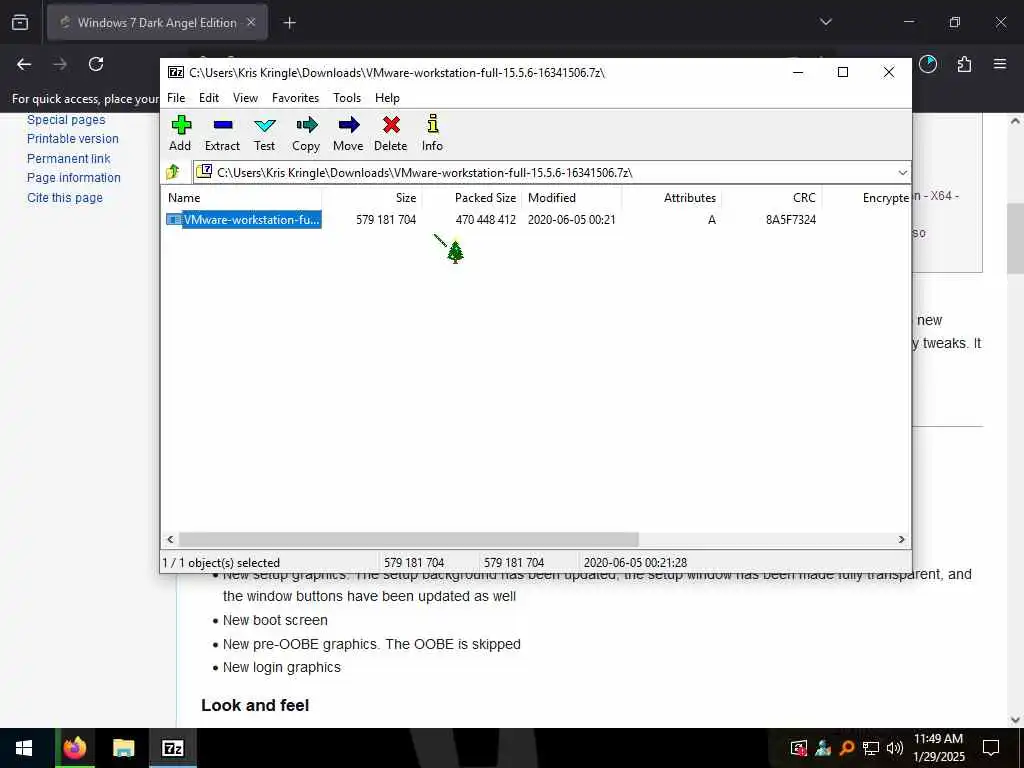This screenshot has height=768, width=1024.
Task: Open a new Firefox tab
Action: (x=290, y=23)
